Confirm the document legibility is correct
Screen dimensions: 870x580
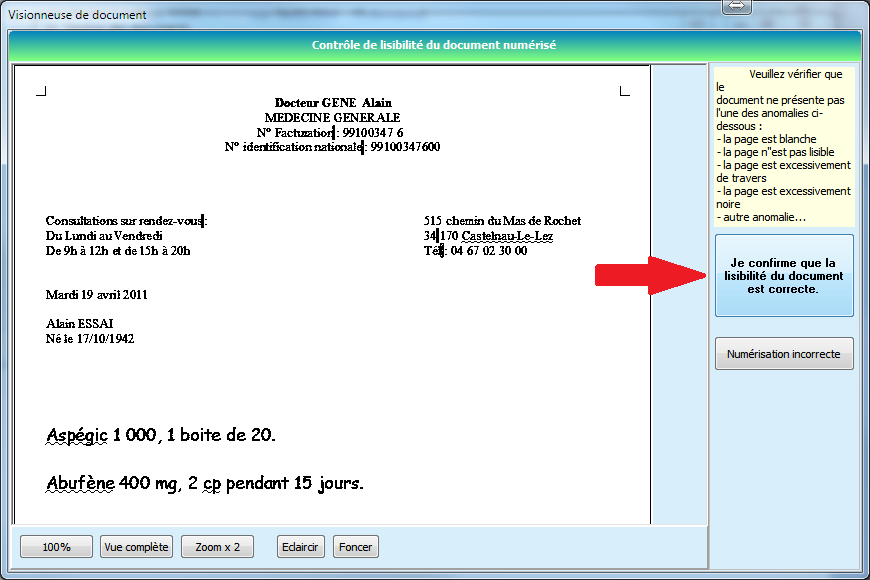click(784, 275)
